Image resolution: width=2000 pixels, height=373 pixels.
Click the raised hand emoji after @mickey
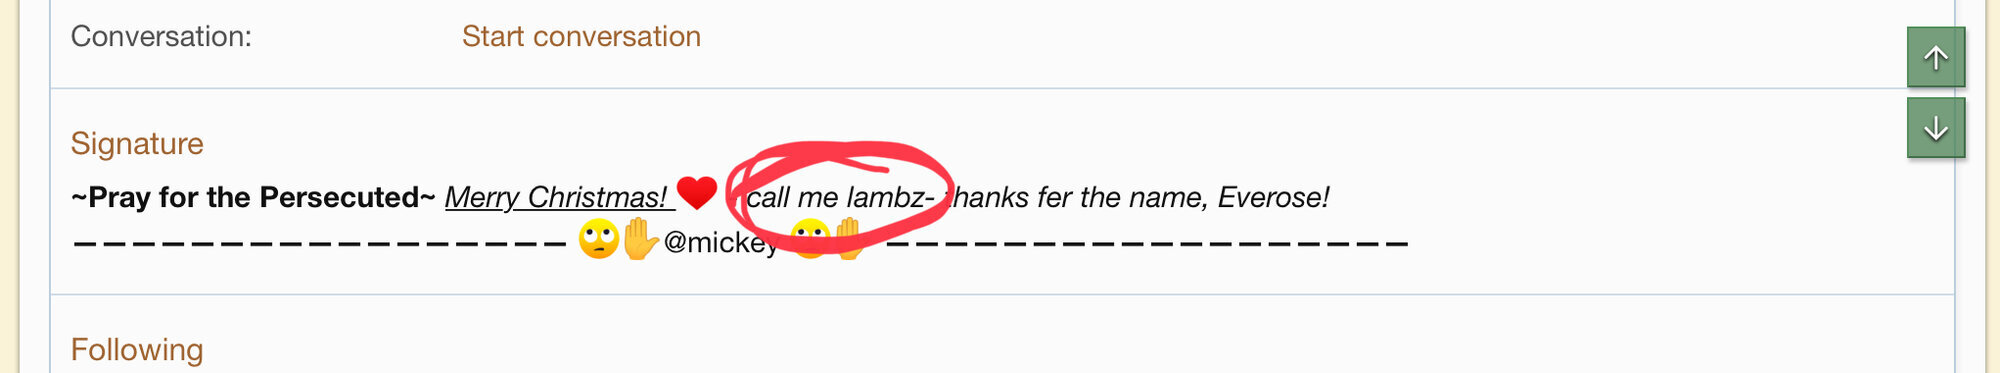[x=850, y=240]
